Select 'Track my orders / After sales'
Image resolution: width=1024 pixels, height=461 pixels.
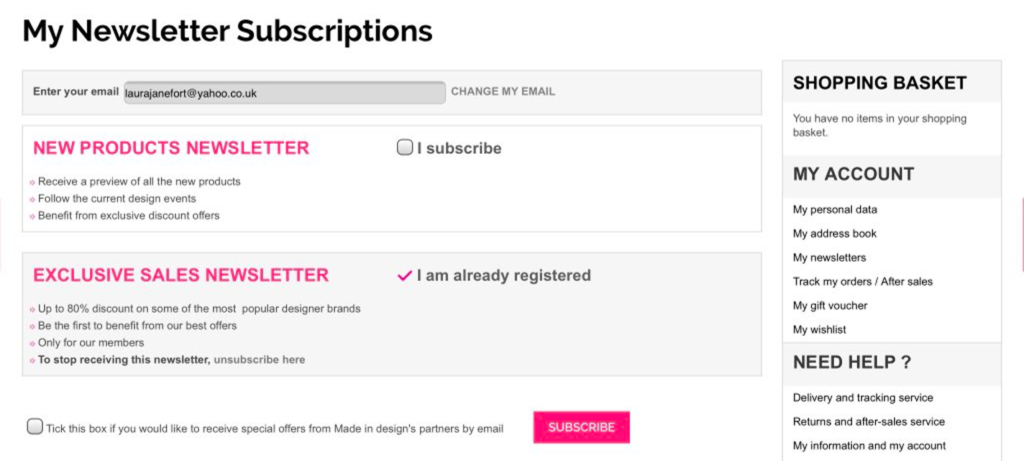863,282
